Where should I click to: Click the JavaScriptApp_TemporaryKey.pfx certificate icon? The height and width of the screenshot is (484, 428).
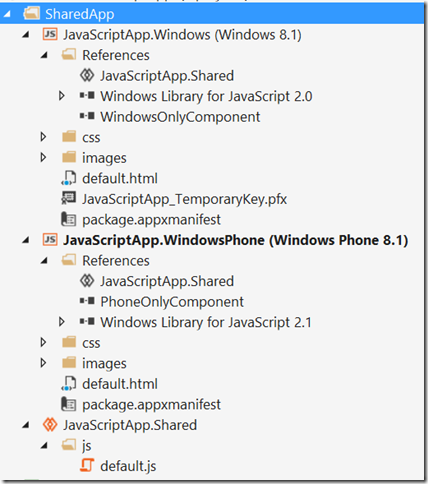click(69, 198)
